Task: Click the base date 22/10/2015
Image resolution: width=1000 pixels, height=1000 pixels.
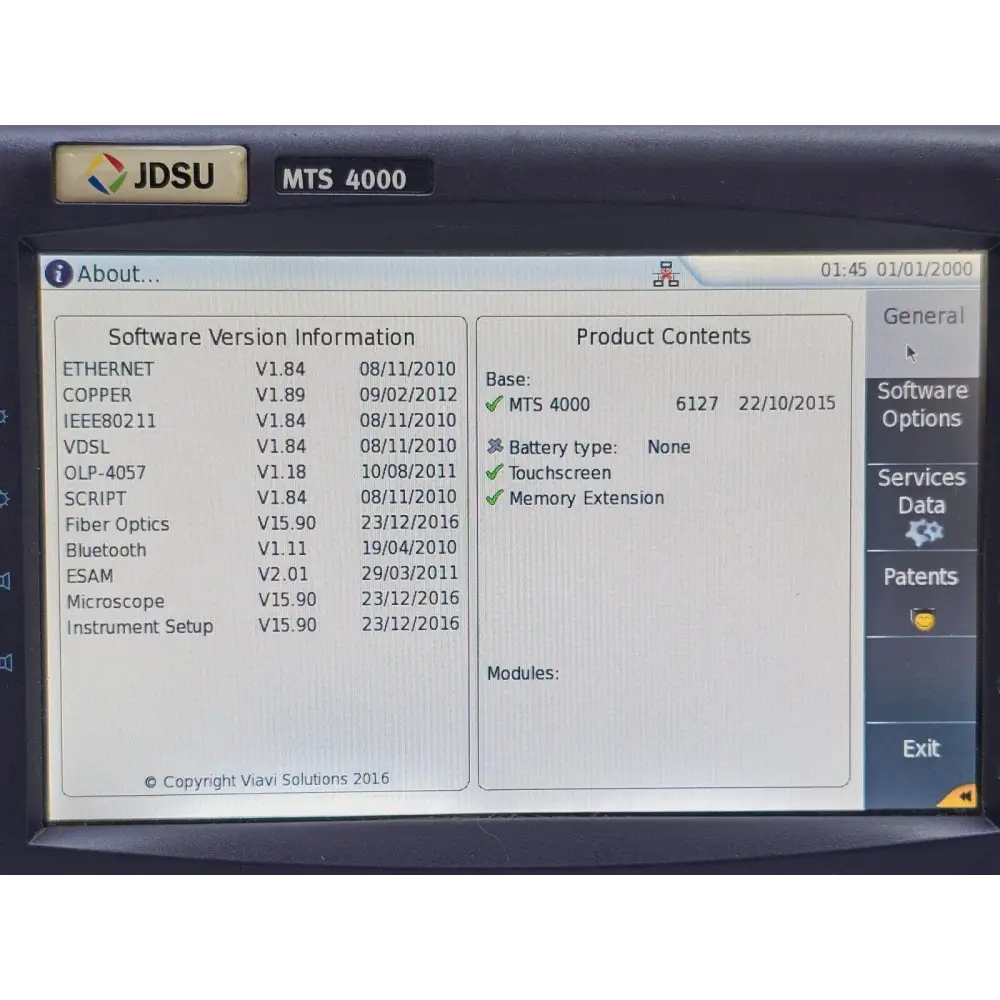Action: [x=787, y=403]
